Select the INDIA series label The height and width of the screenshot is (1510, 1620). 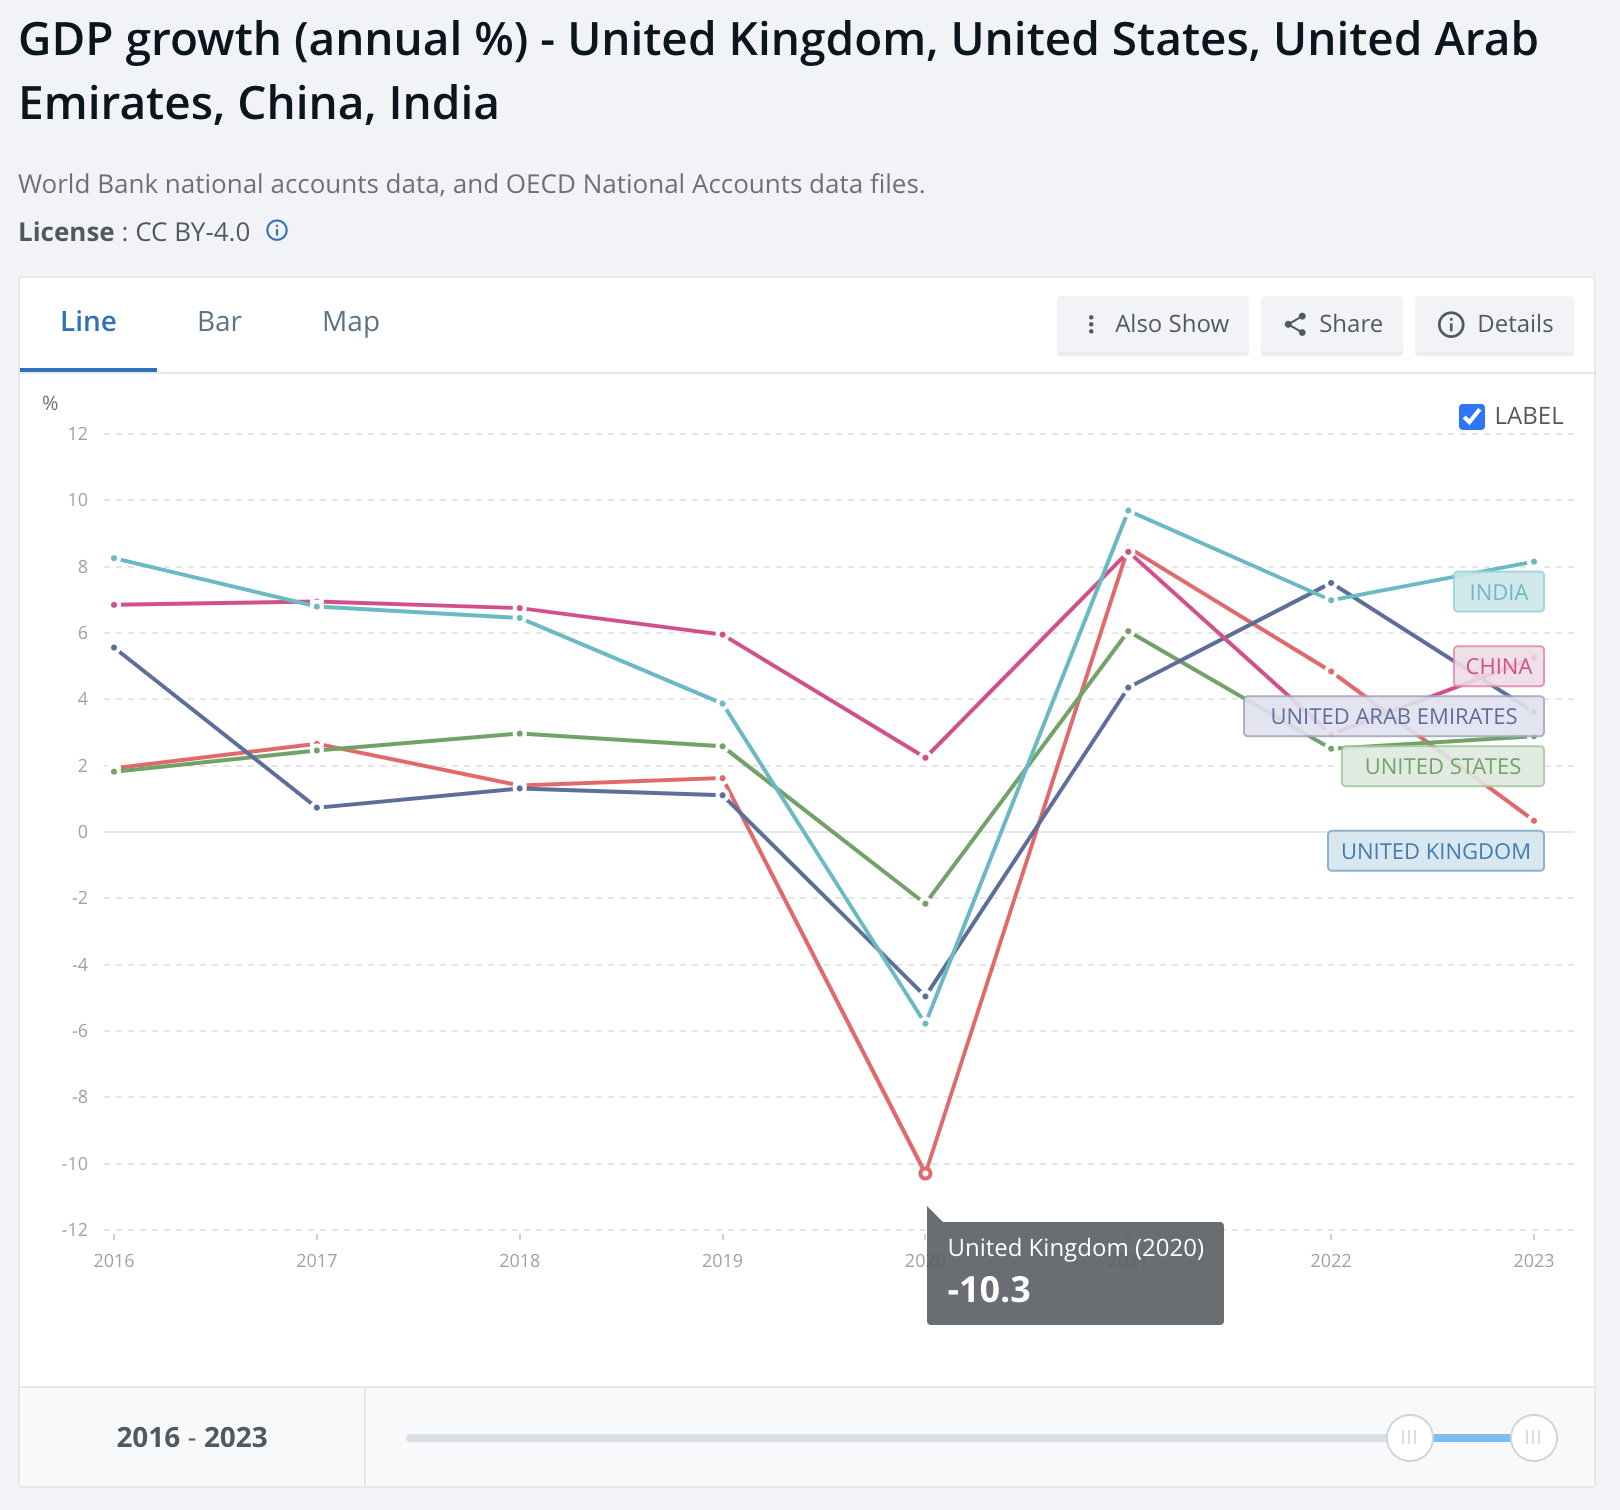(1497, 591)
